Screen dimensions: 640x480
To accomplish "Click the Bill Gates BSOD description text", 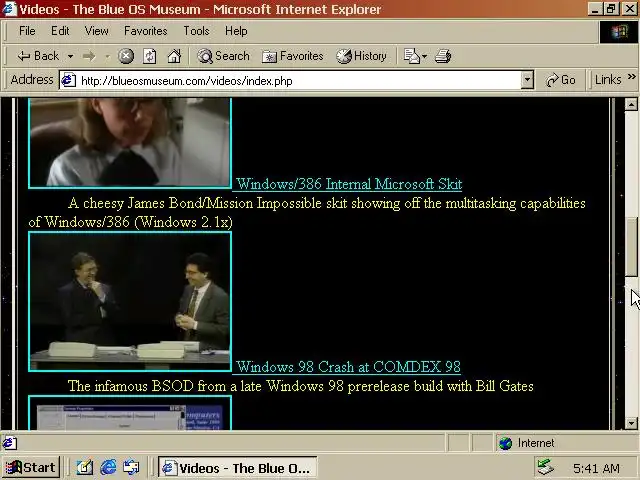I will coord(301,386).
